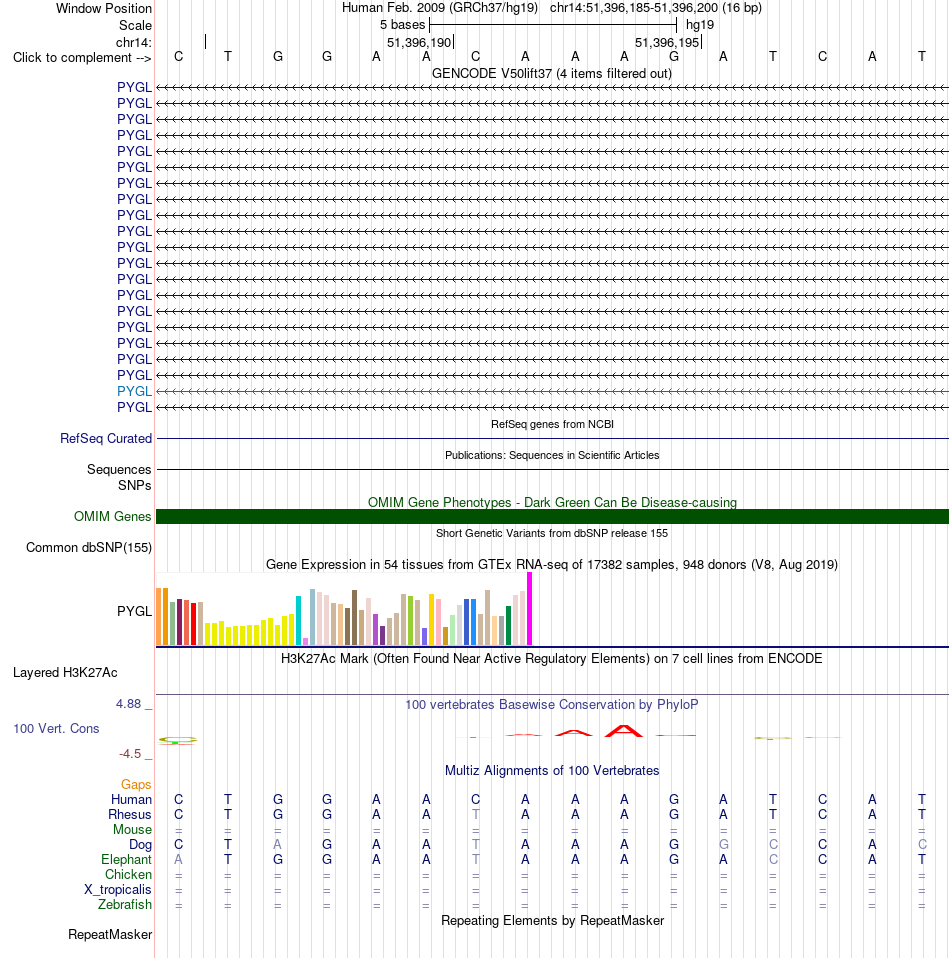Viewport: 950px width, 958px height.
Task: Open 'OMIM Gene Phenotypes - Dark Green' title
Action: click(552, 502)
